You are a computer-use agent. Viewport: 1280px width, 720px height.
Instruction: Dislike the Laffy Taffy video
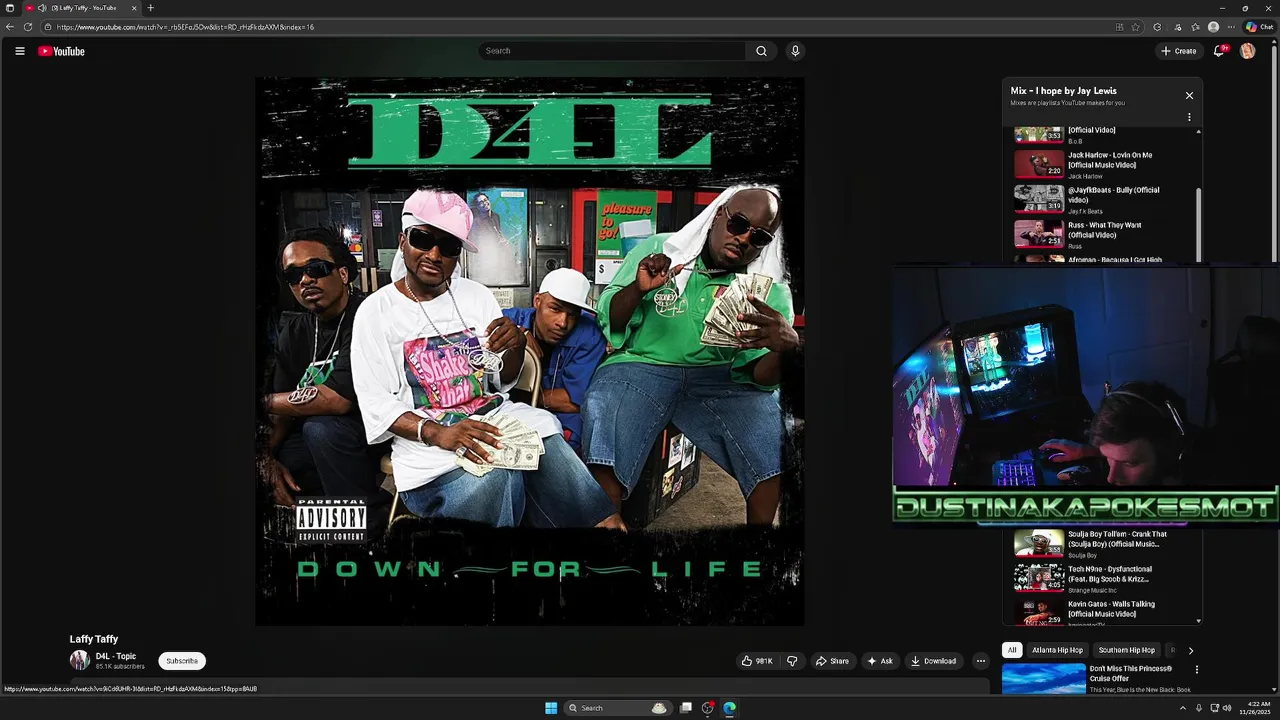[792, 661]
